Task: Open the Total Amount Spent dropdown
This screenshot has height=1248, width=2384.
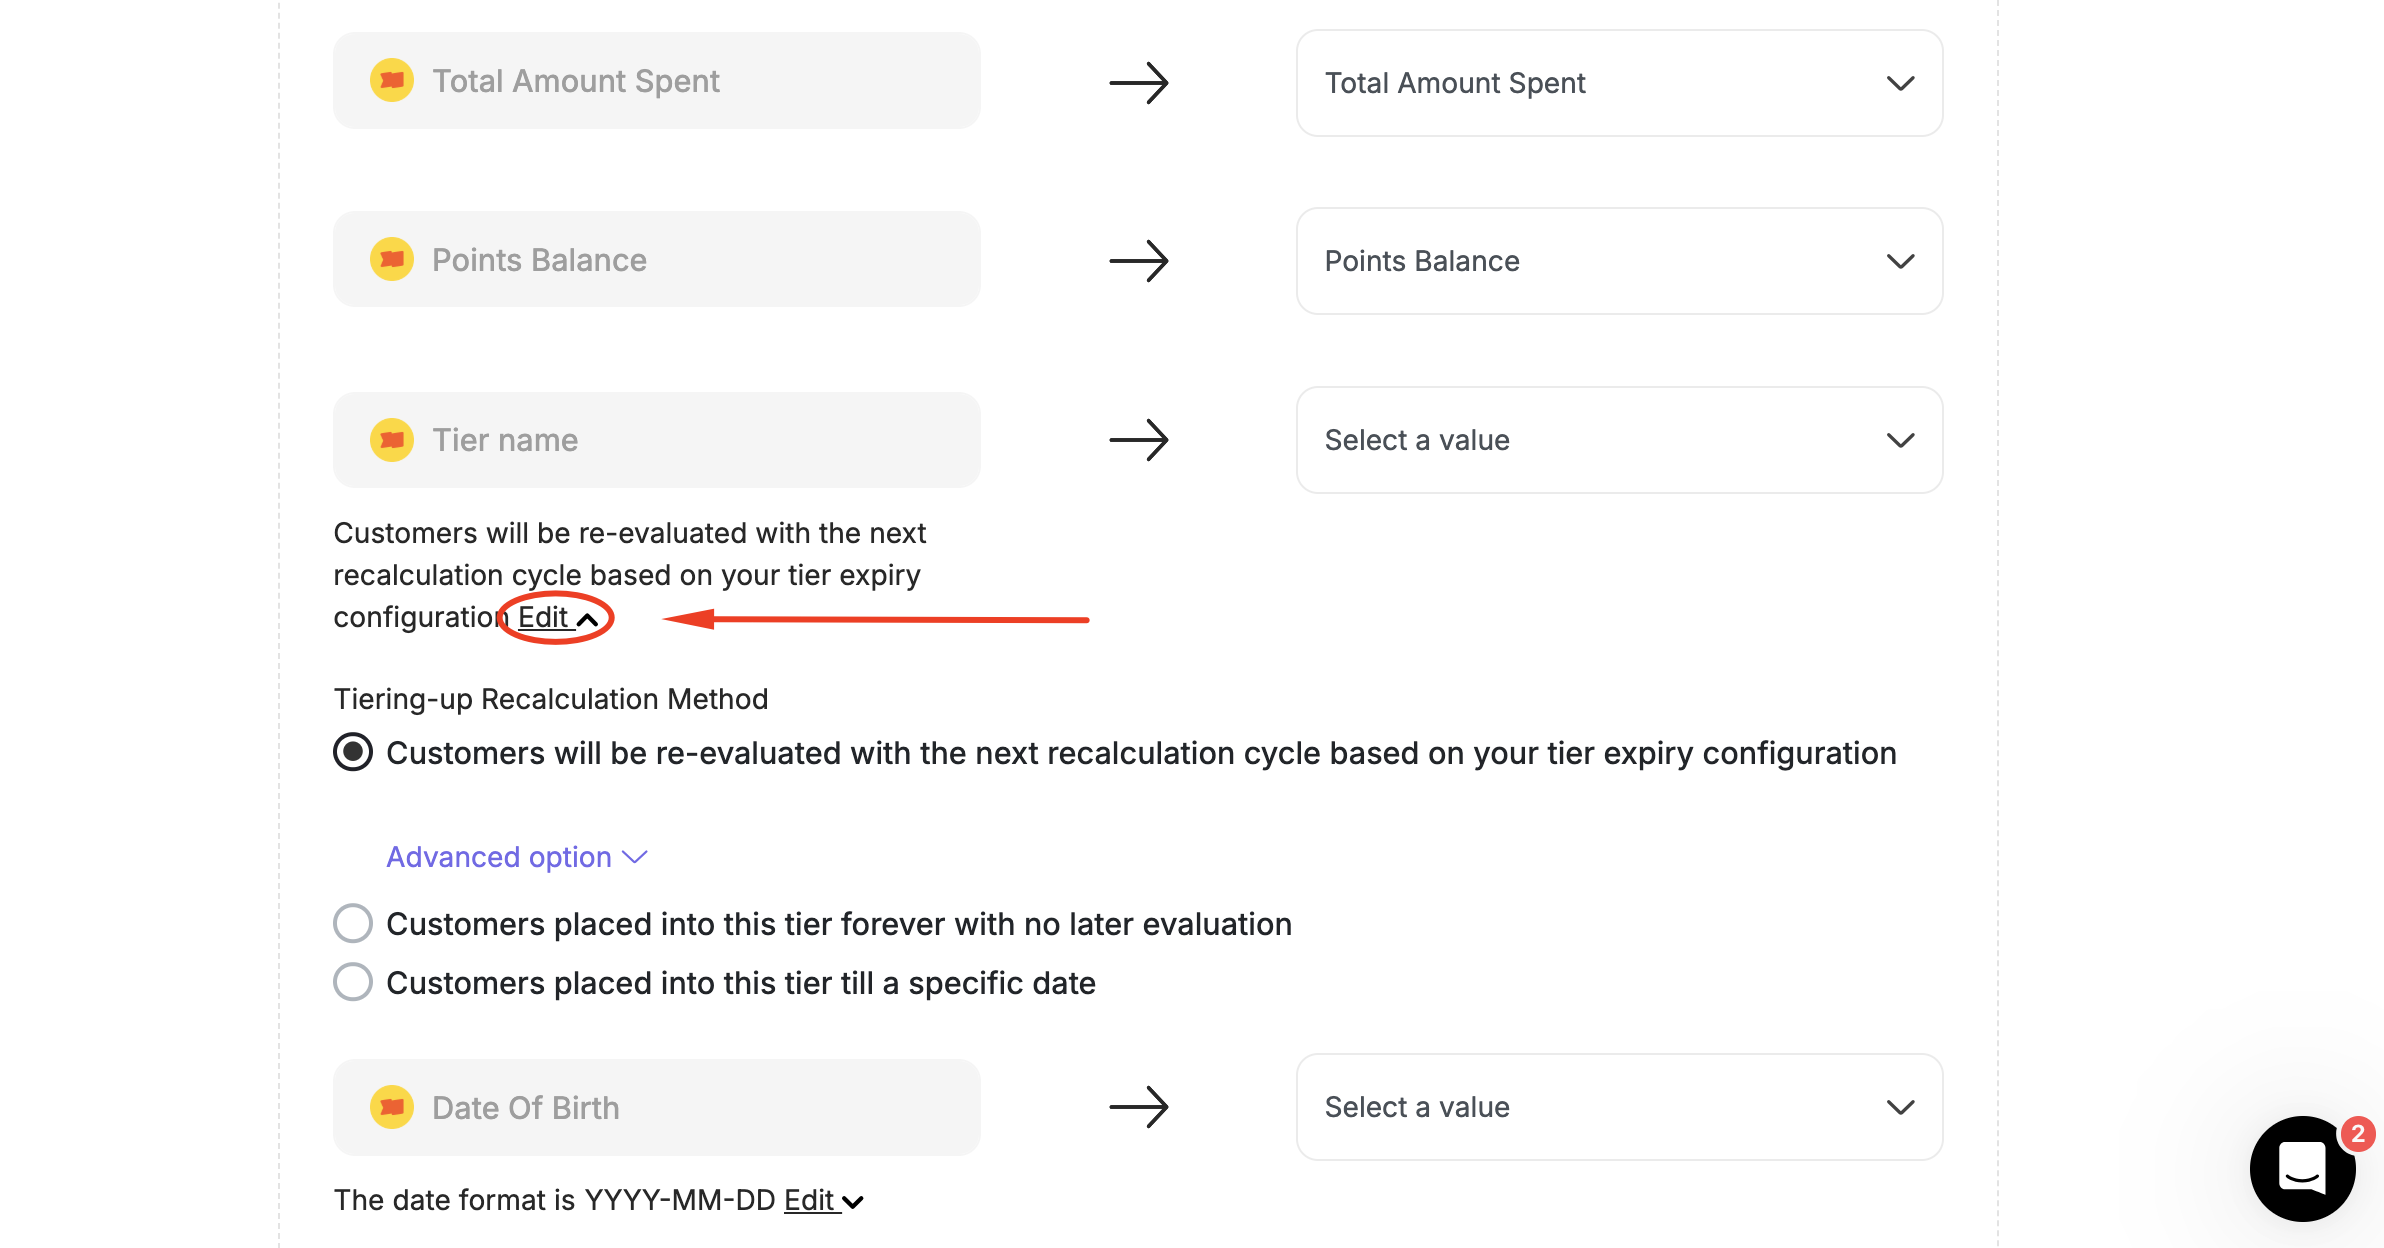Action: pyautogui.click(x=1618, y=83)
